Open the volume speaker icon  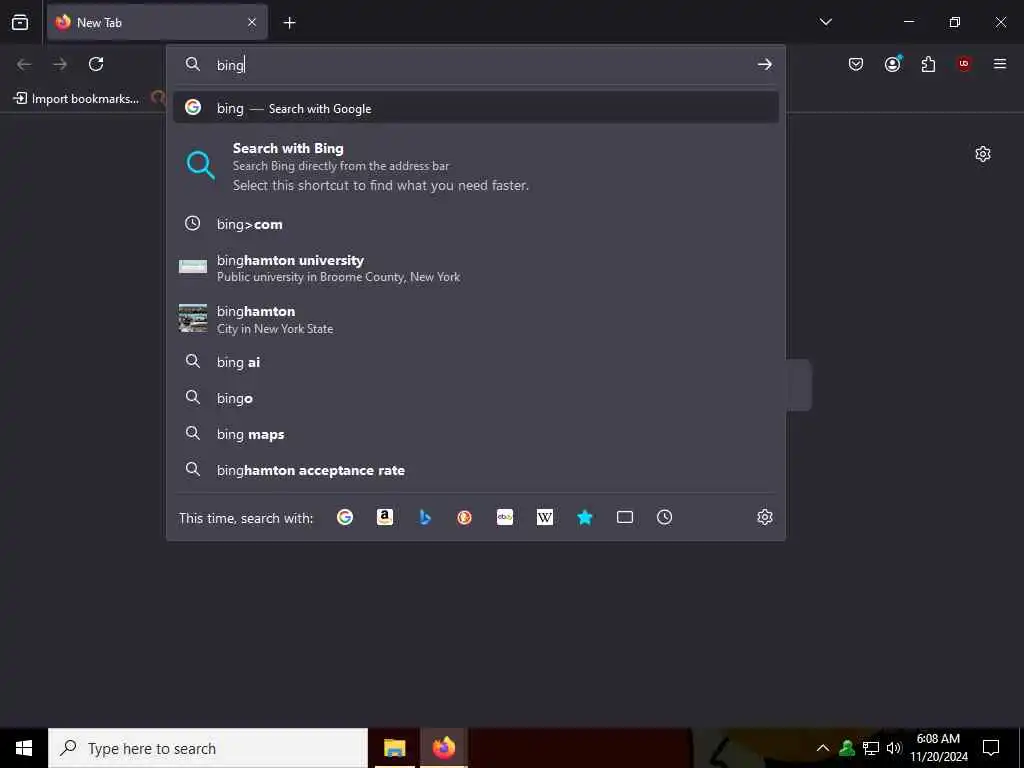(894, 748)
